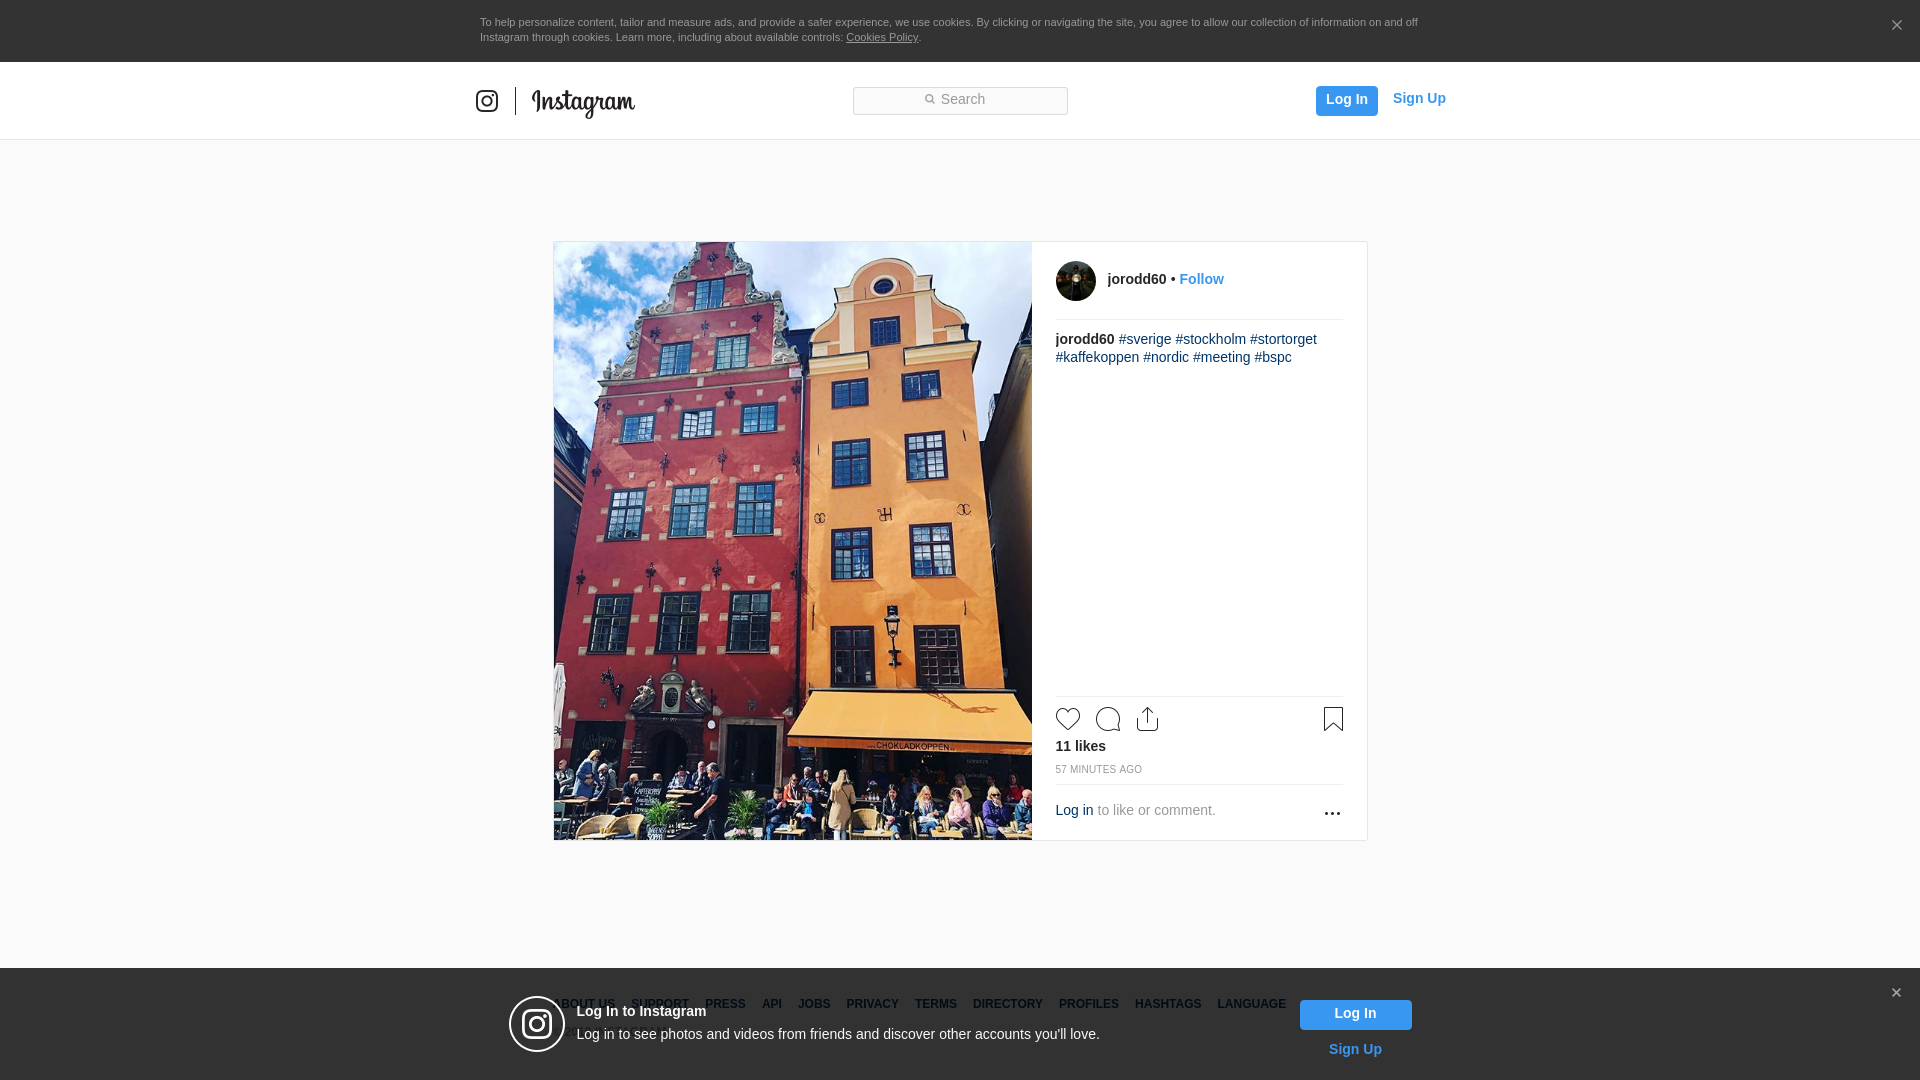Screen dimensions: 1920x1080
Task: Open LANGUAGE selector in footer
Action: click(x=1252, y=1004)
